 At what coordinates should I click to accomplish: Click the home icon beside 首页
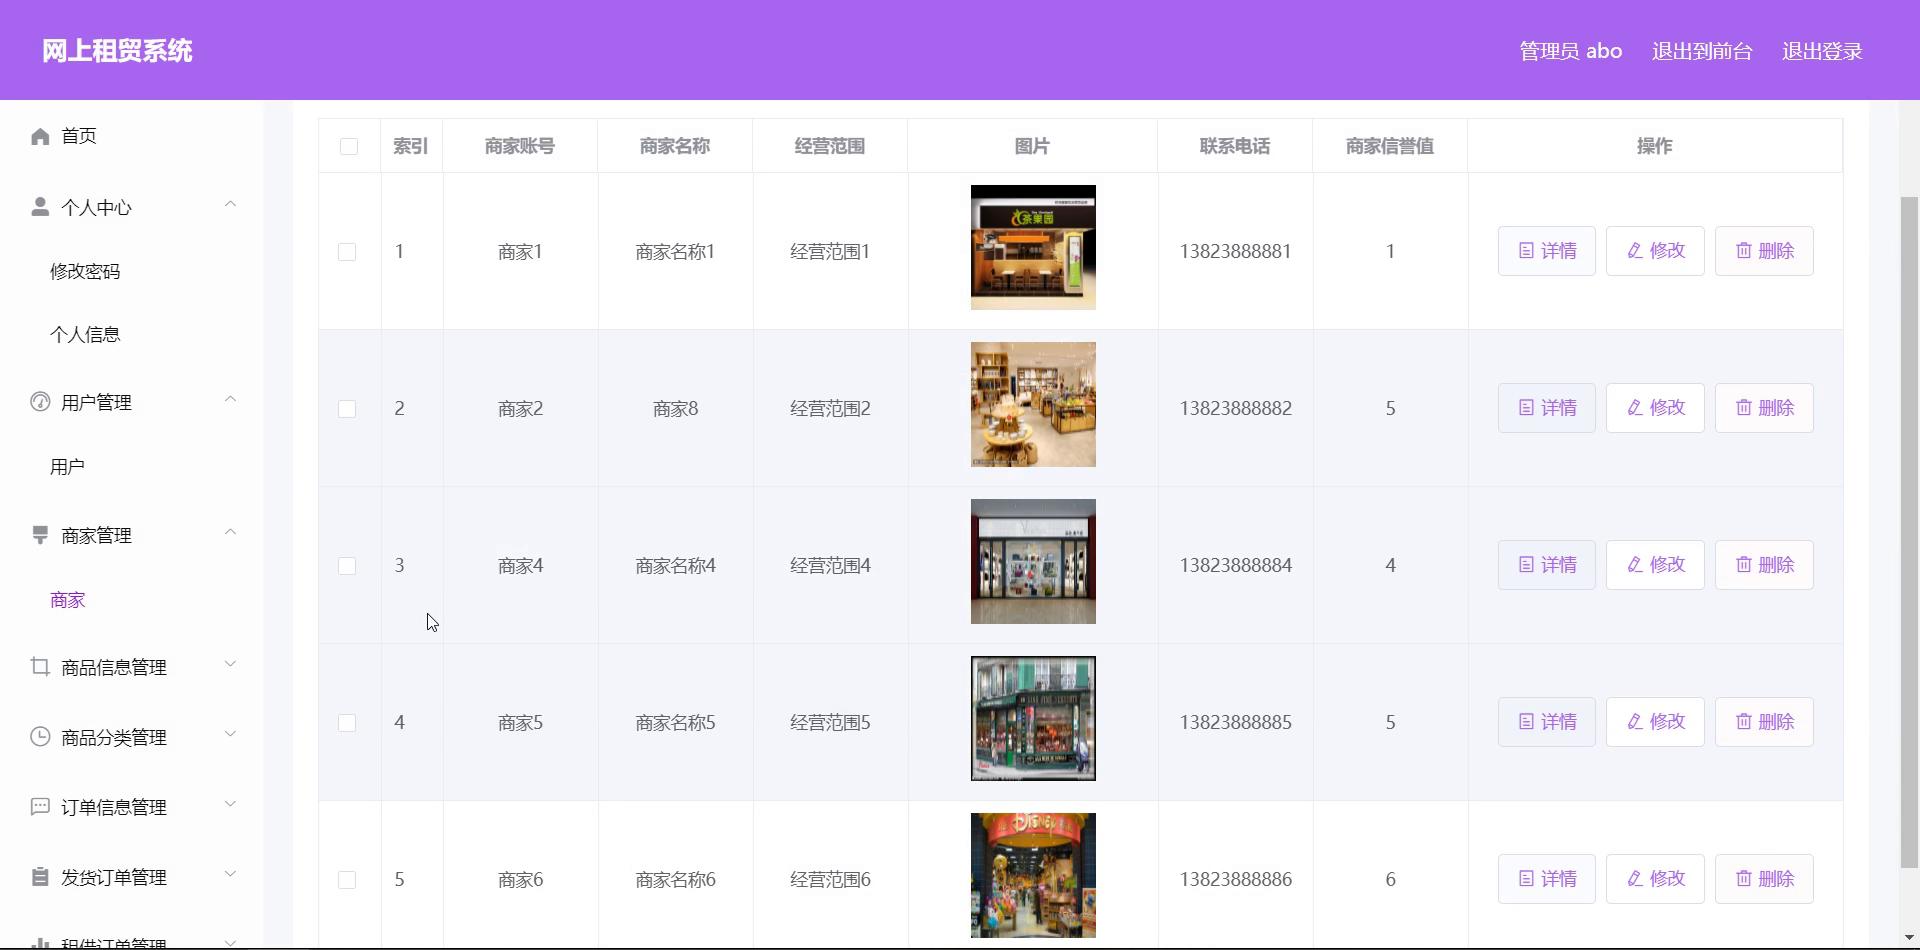[x=40, y=136]
